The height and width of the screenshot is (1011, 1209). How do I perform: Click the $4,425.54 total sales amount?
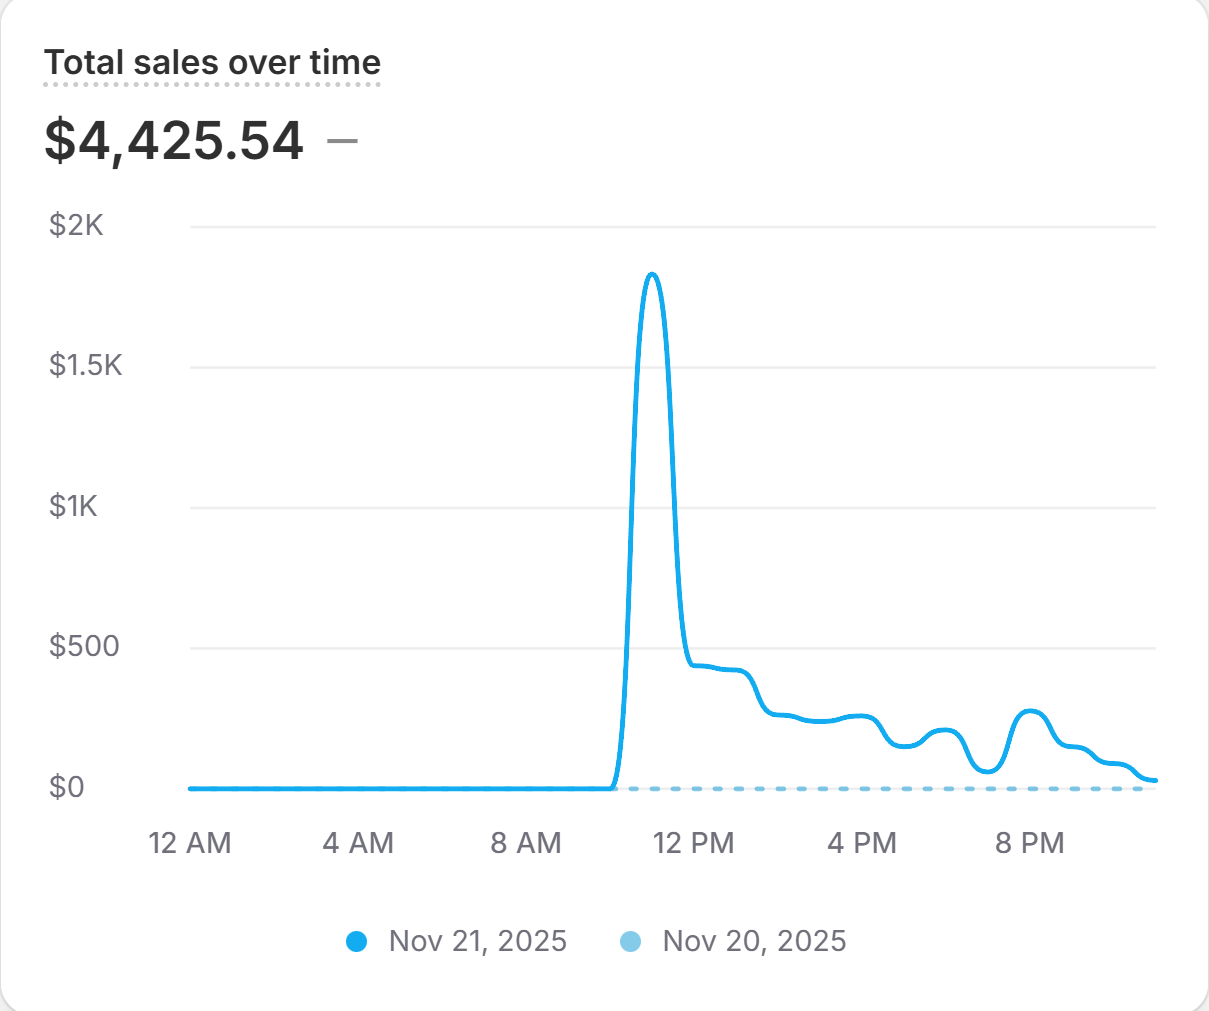click(174, 140)
